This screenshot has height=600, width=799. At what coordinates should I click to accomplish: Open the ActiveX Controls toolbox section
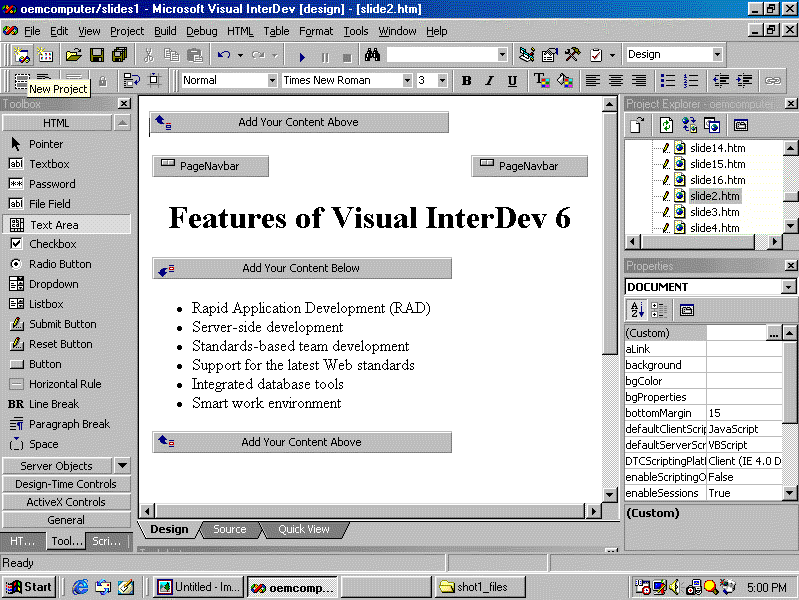66,502
